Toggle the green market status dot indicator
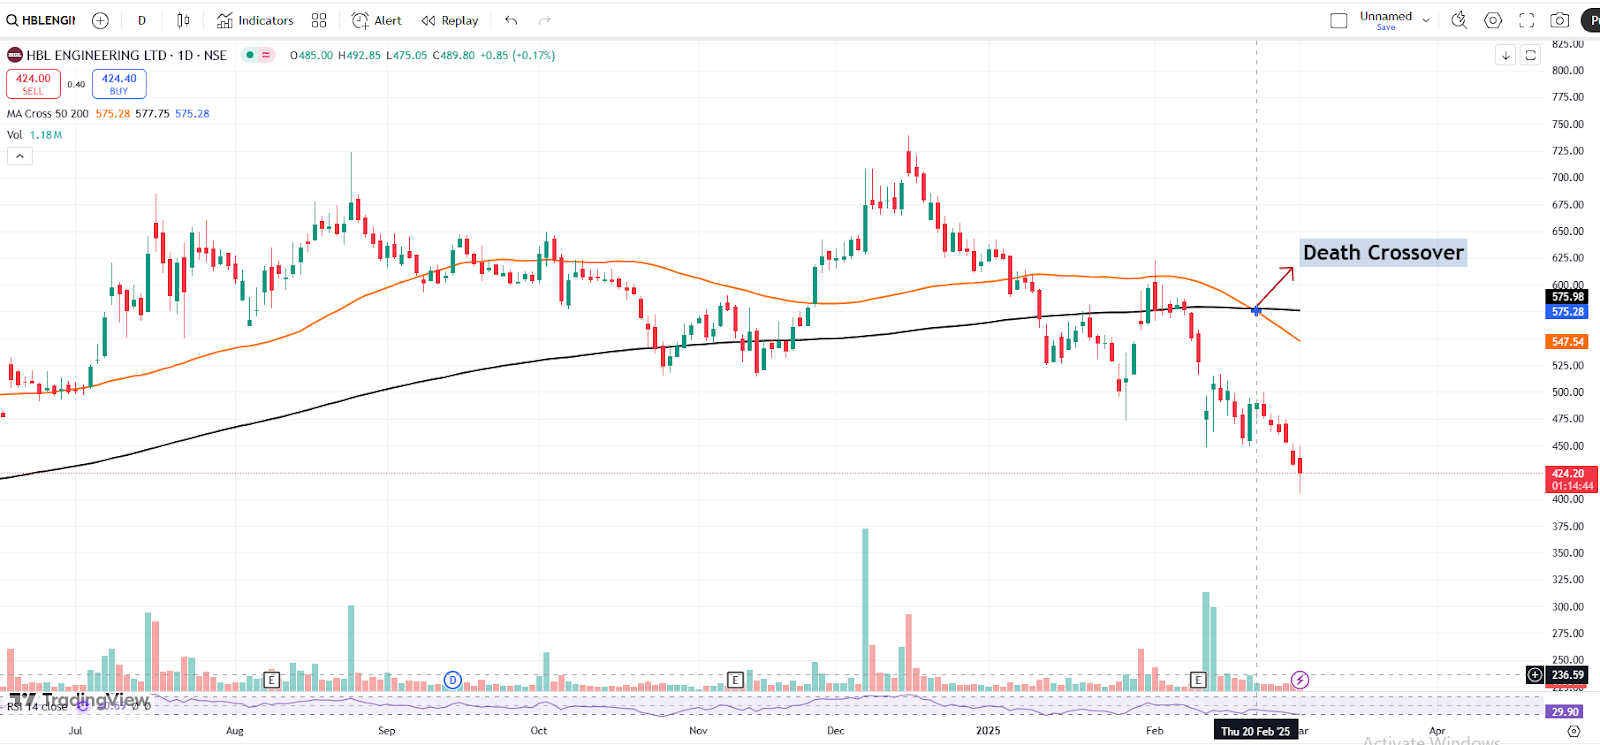The width and height of the screenshot is (1600, 745). (250, 55)
